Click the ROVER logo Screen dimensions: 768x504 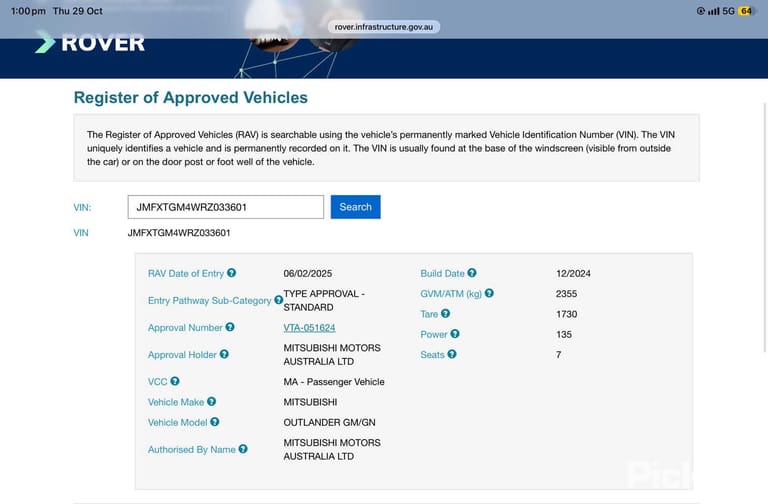point(90,42)
